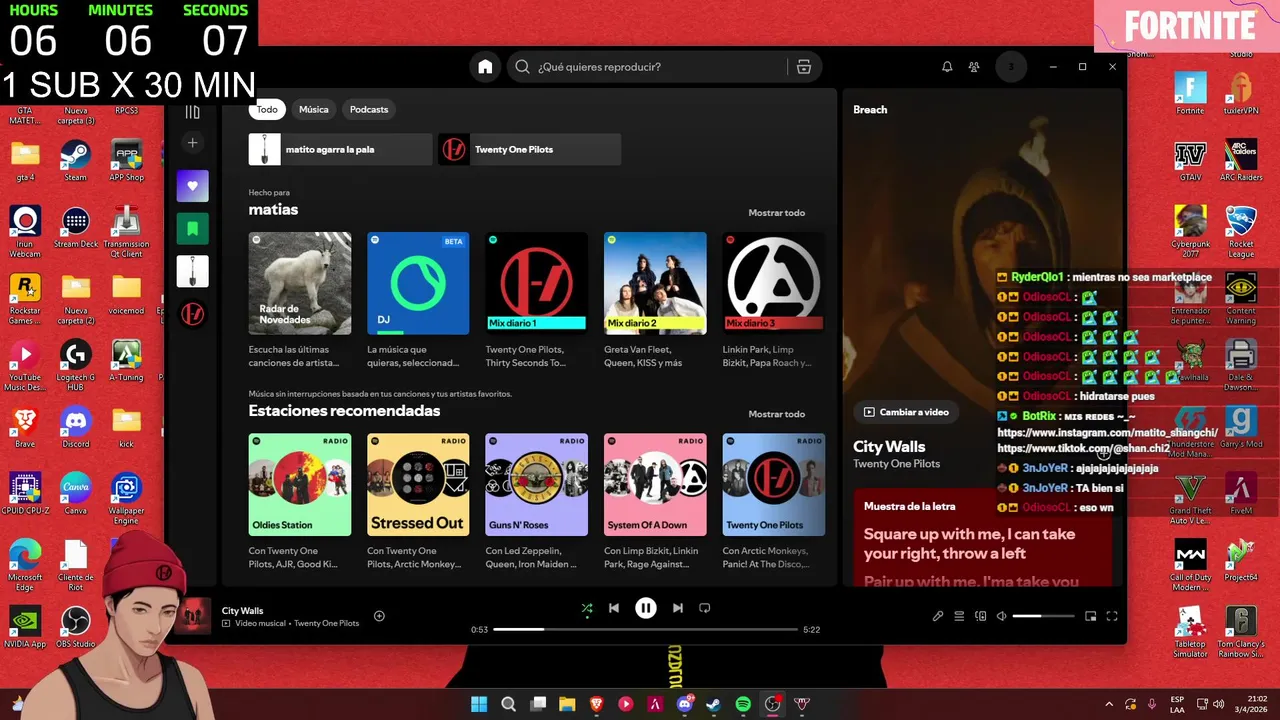
Task: Add City Walls to Liked Songs
Action: click(x=379, y=616)
